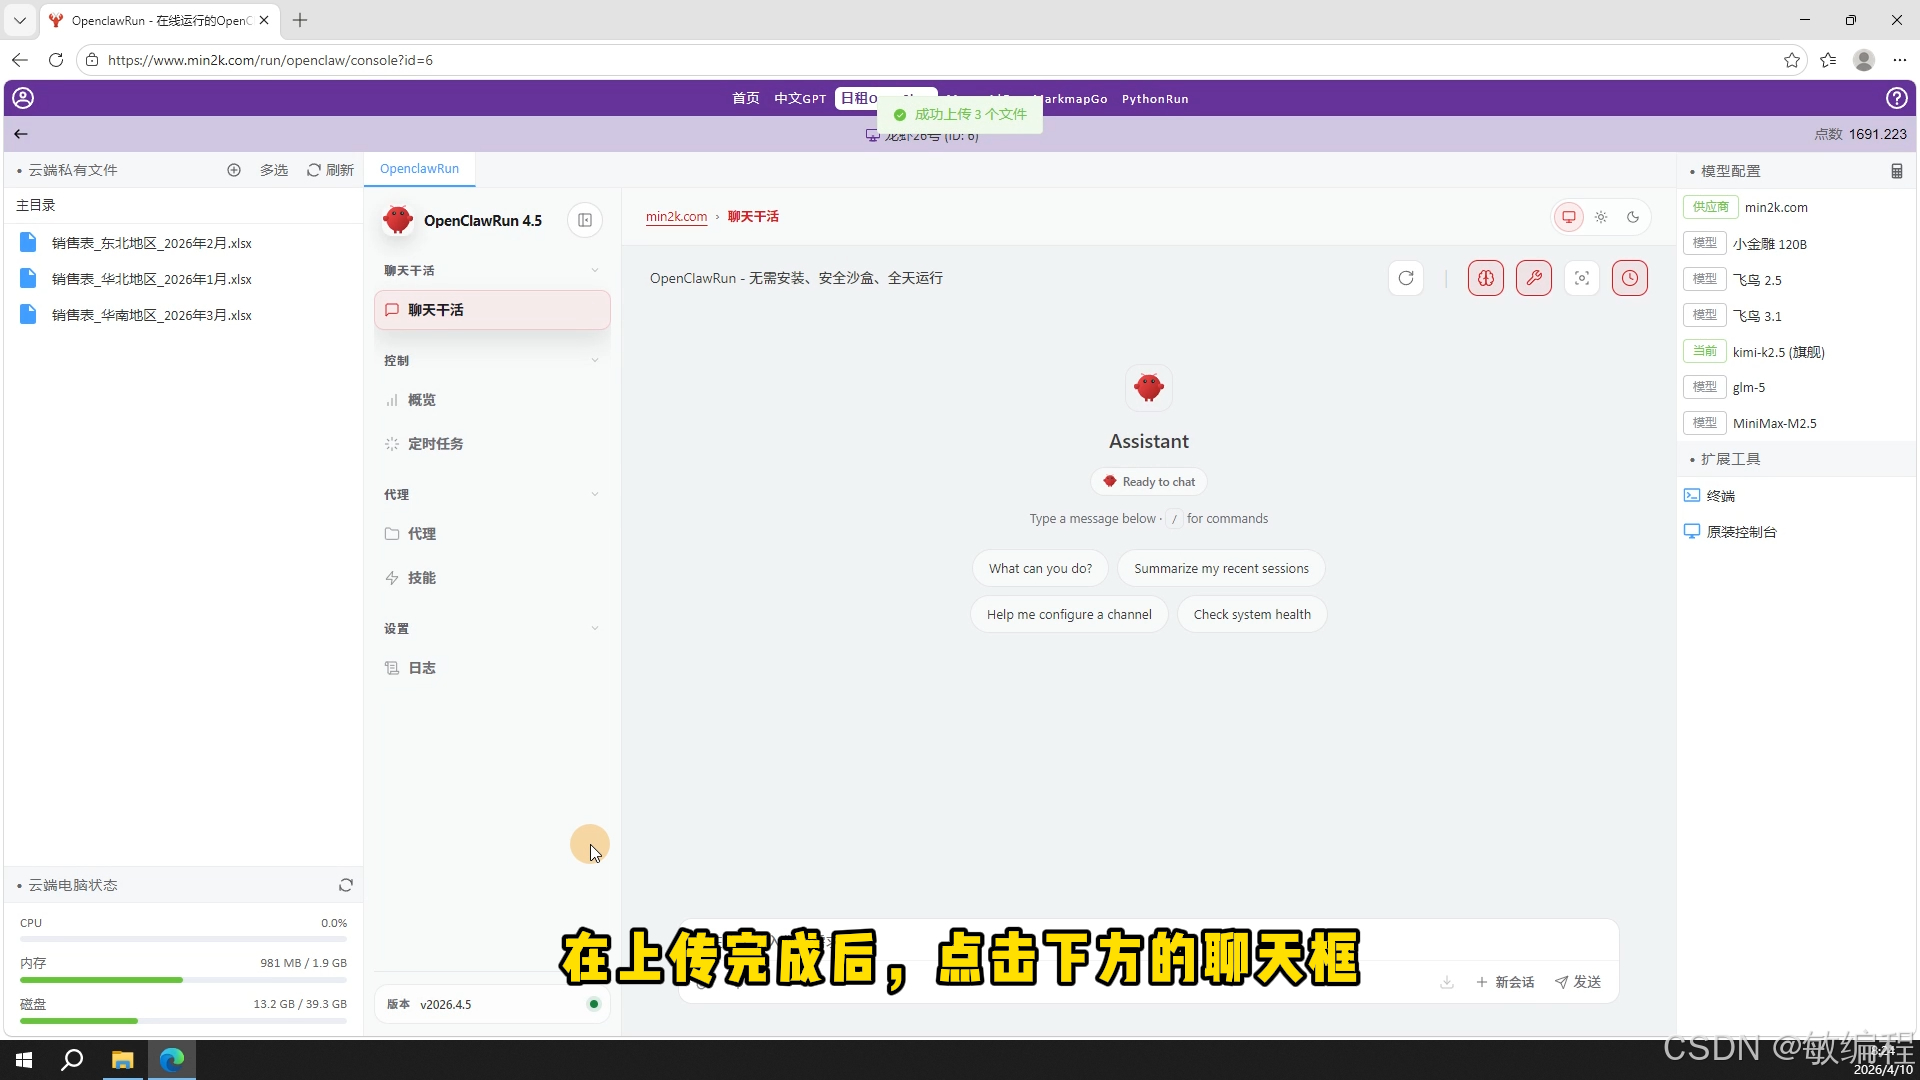
Task: Open the min2k.com breadcrumb link
Action: point(676,216)
